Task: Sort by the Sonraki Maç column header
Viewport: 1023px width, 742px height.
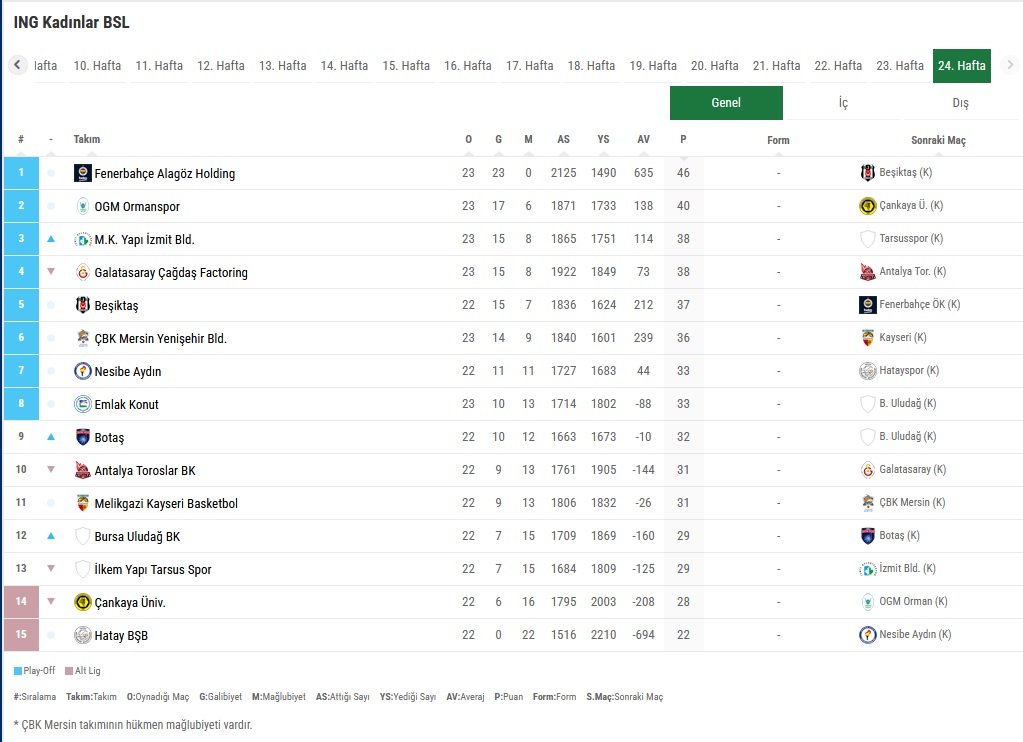Action: (938, 140)
